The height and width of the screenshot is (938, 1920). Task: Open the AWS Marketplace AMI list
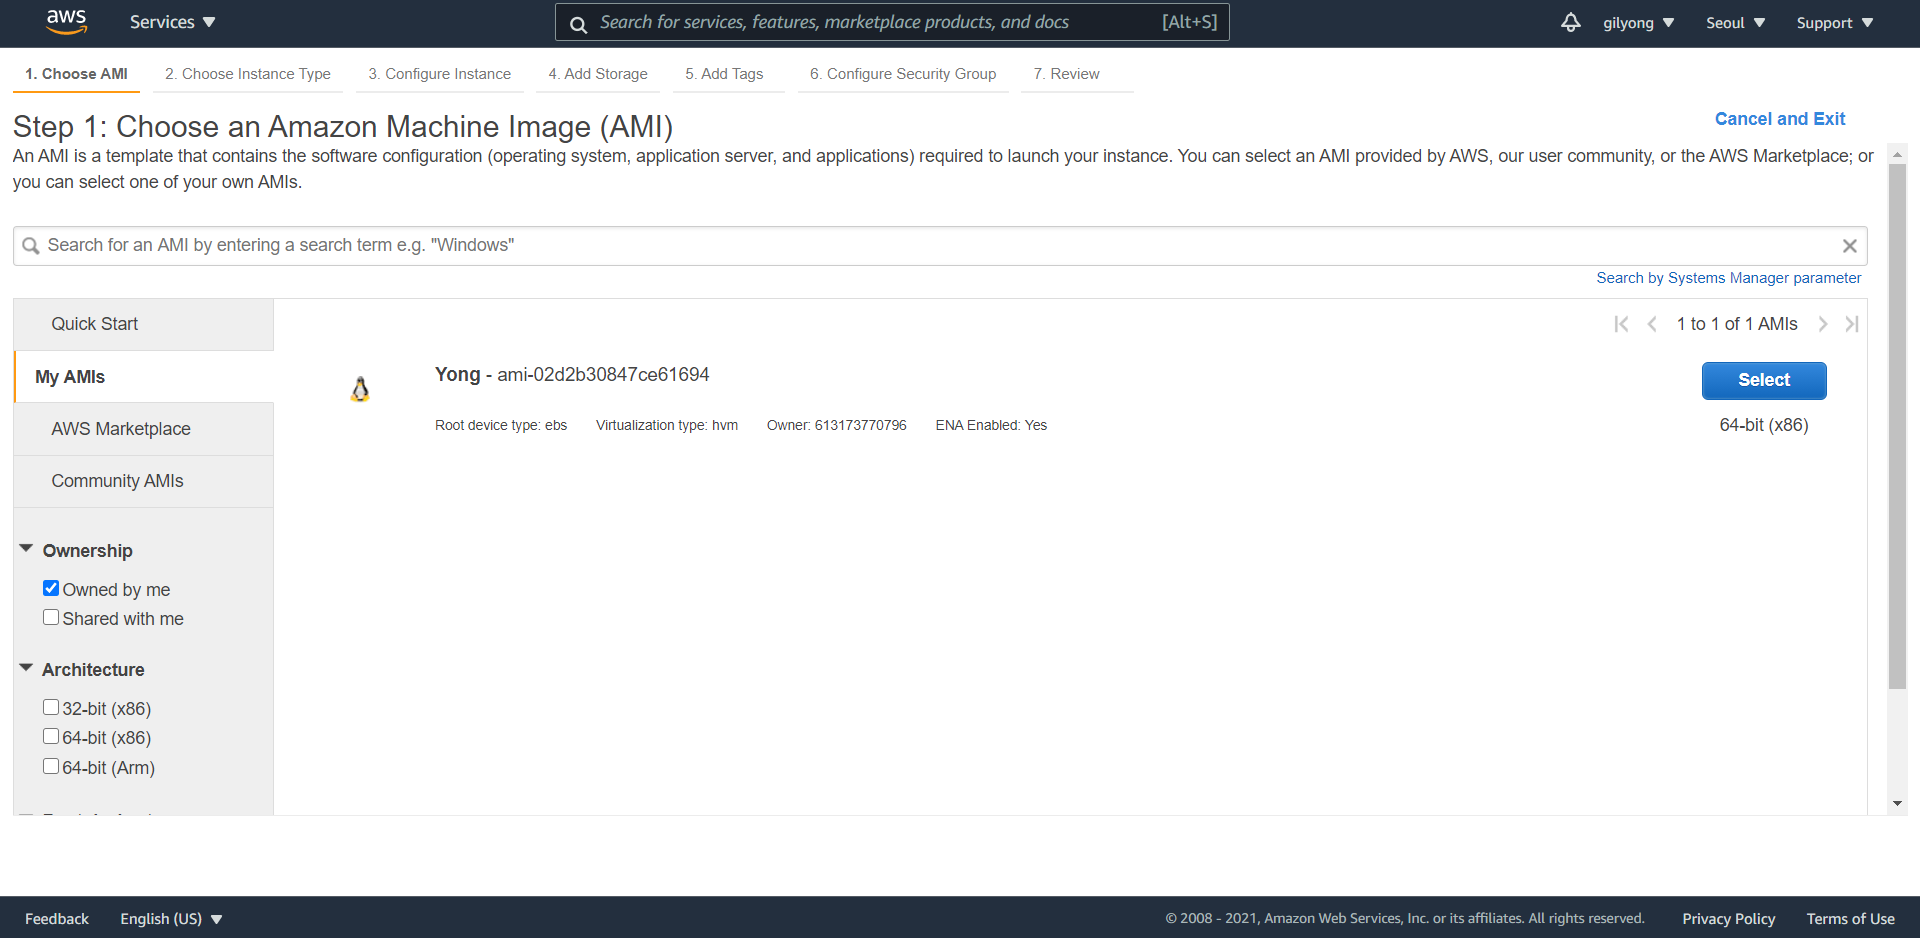pyautogui.click(x=144, y=429)
